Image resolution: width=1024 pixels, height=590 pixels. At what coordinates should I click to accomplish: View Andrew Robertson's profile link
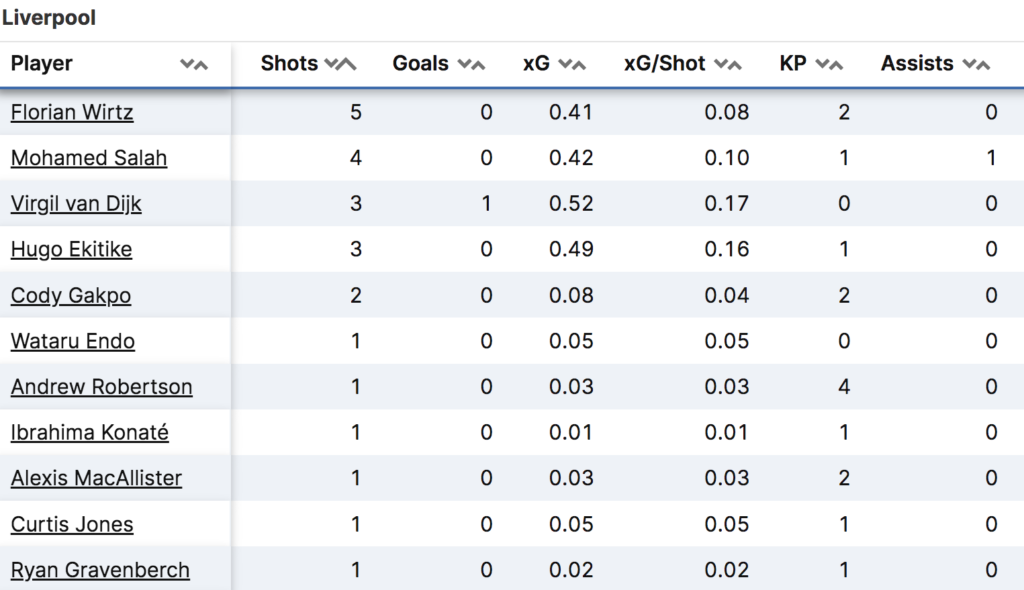[102, 387]
